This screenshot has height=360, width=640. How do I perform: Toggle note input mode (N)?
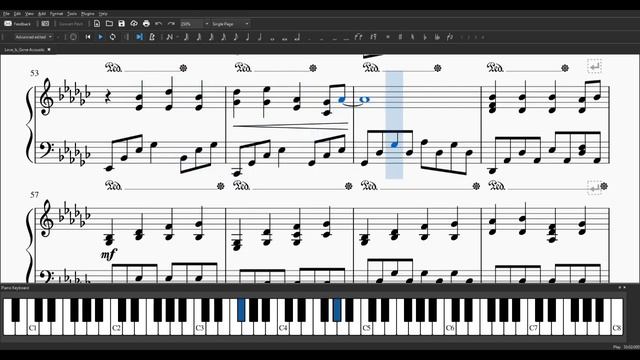170,37
